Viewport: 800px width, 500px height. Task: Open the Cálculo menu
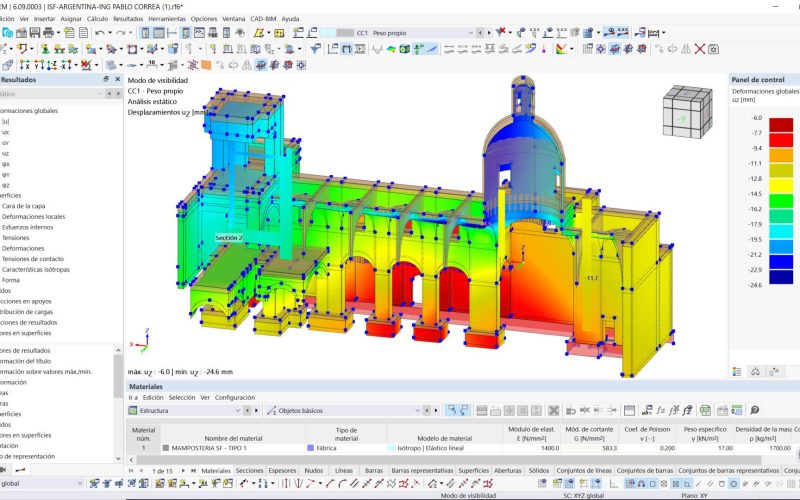[97, 19]
